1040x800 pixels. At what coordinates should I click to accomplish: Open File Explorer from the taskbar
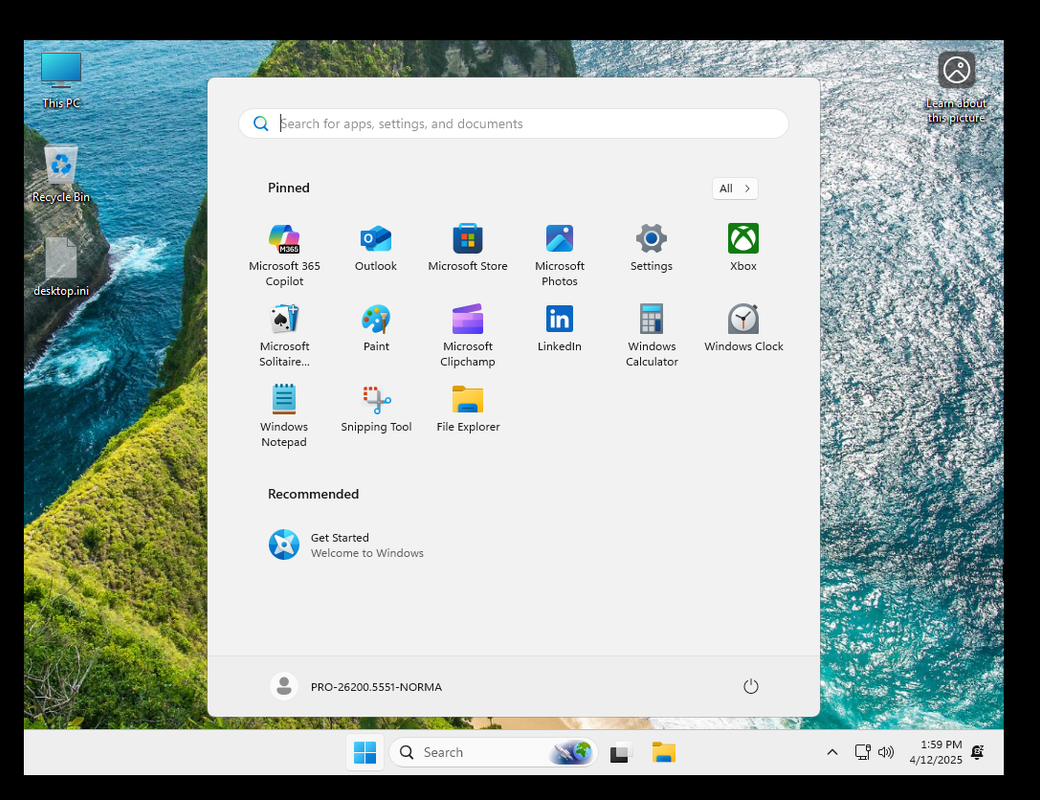663,752
